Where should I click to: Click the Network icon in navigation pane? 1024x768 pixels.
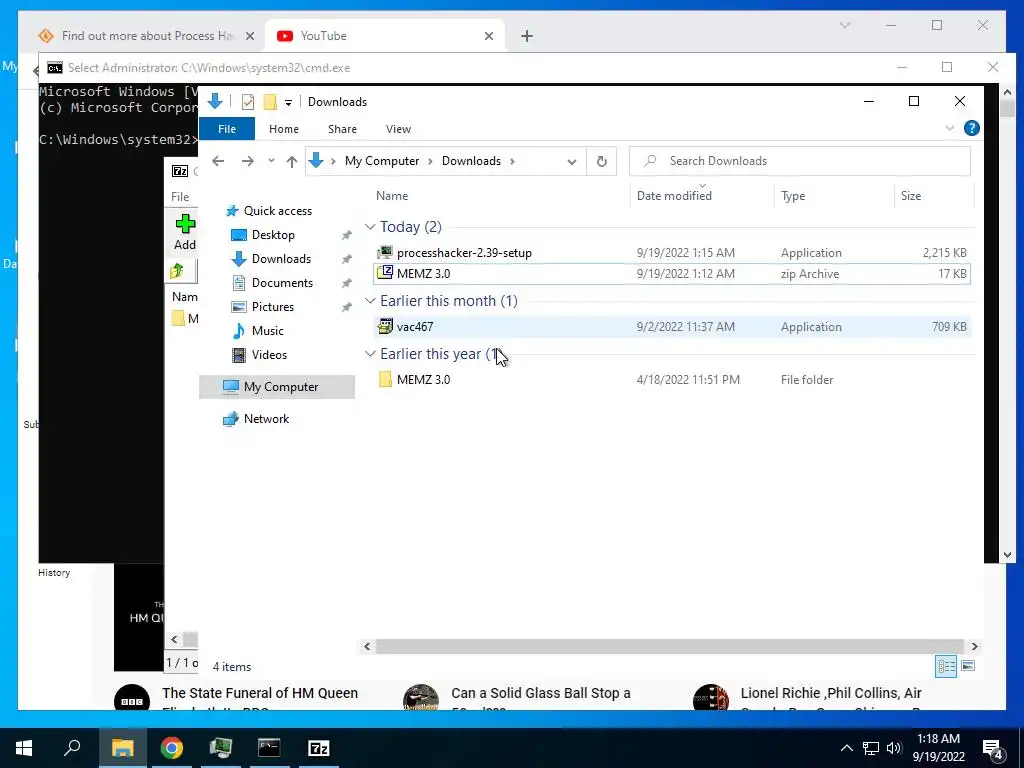[x=231, y=419]
